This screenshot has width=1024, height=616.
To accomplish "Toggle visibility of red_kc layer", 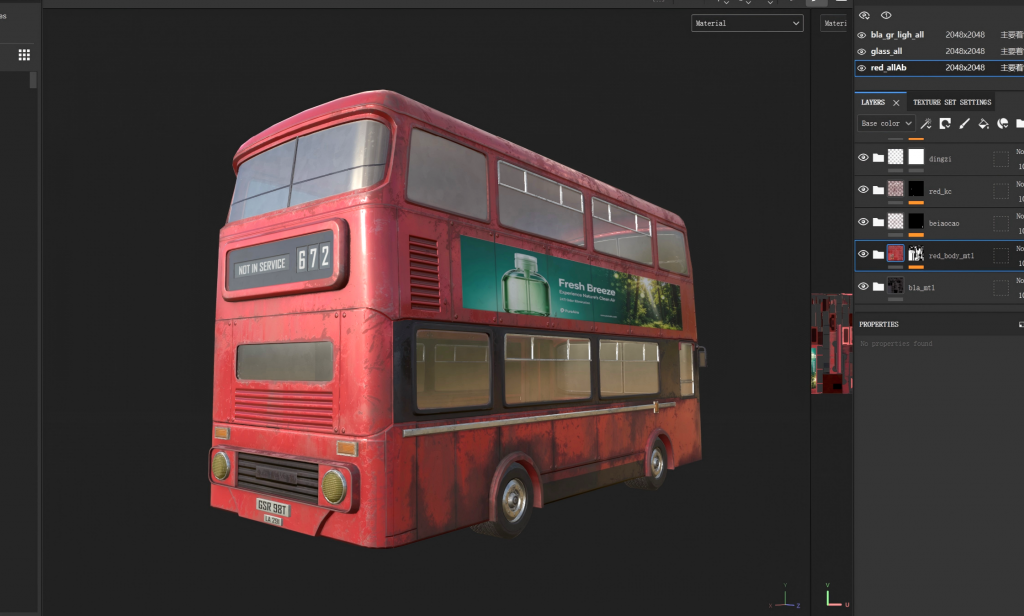I will pos(863,189).
